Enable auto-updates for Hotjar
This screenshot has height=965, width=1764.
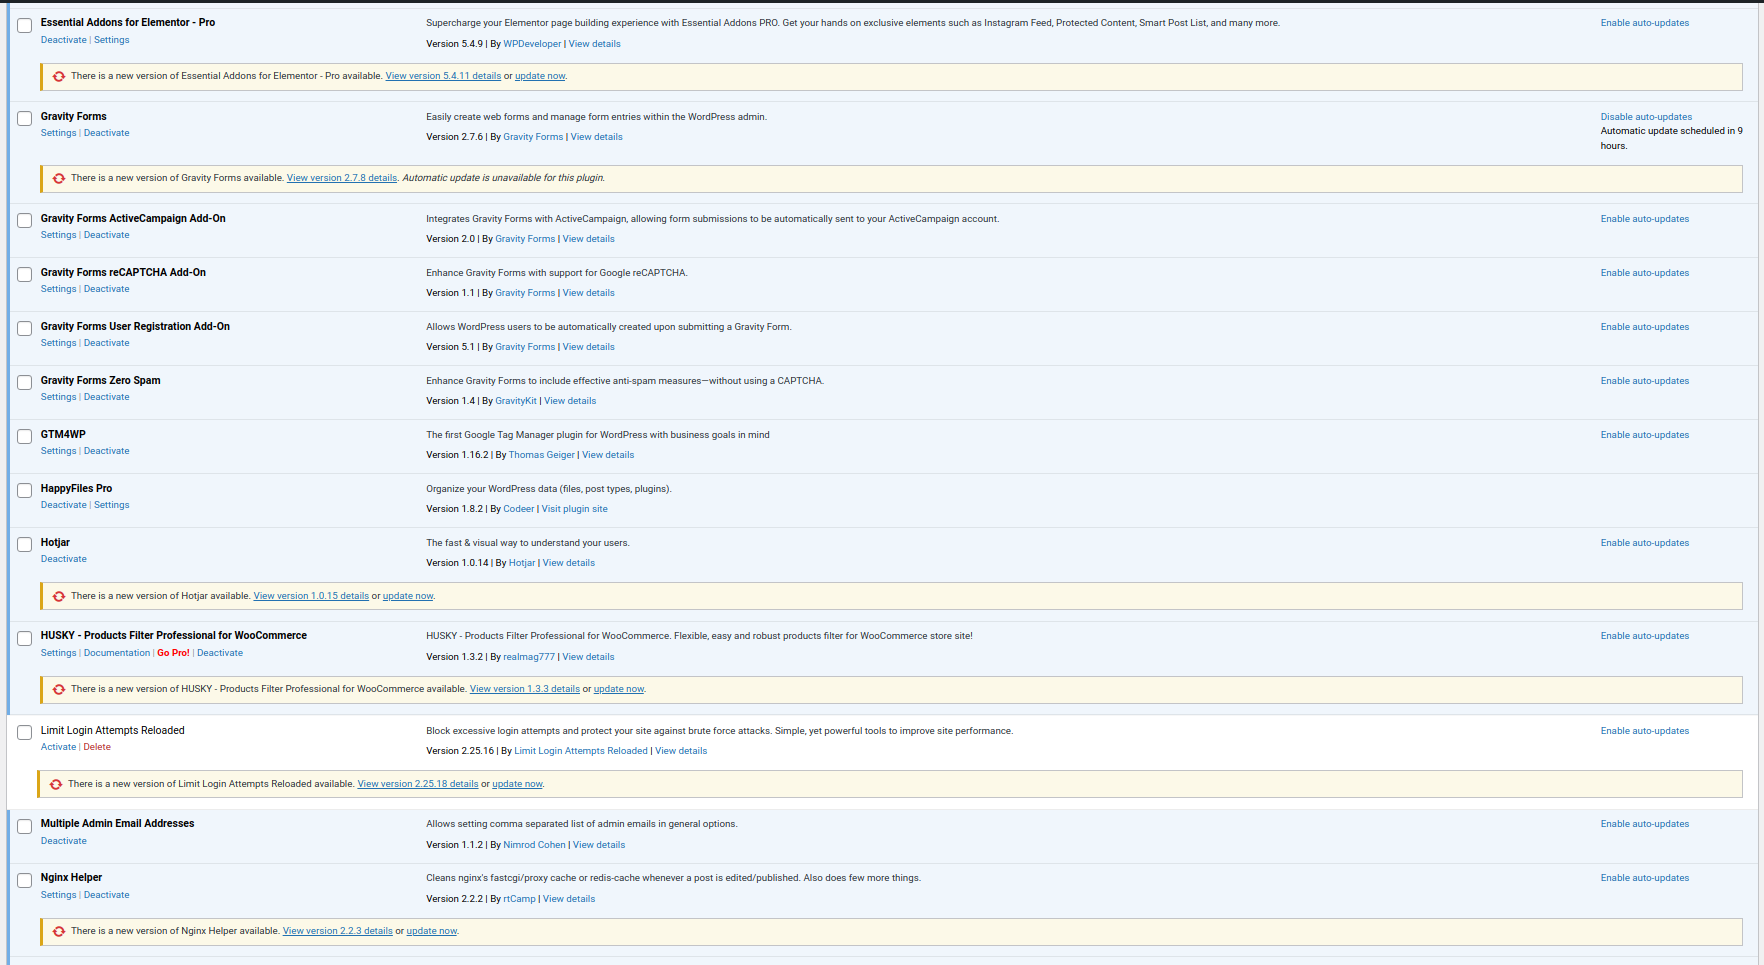click(x=1644, y=543)
